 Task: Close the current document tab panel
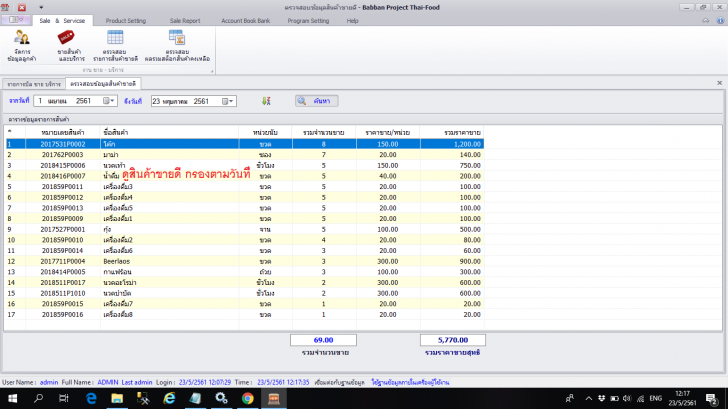click(721, 84)
